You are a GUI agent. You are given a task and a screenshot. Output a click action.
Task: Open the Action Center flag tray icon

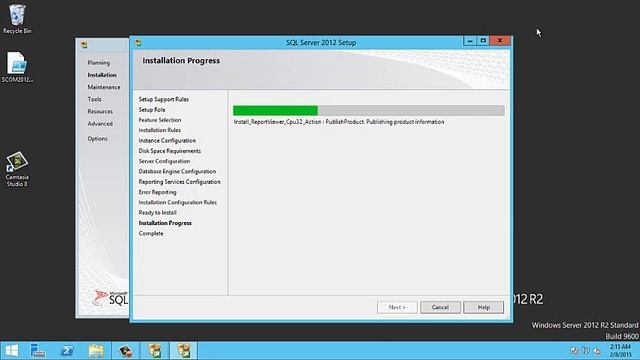click(x=574, y=351)
